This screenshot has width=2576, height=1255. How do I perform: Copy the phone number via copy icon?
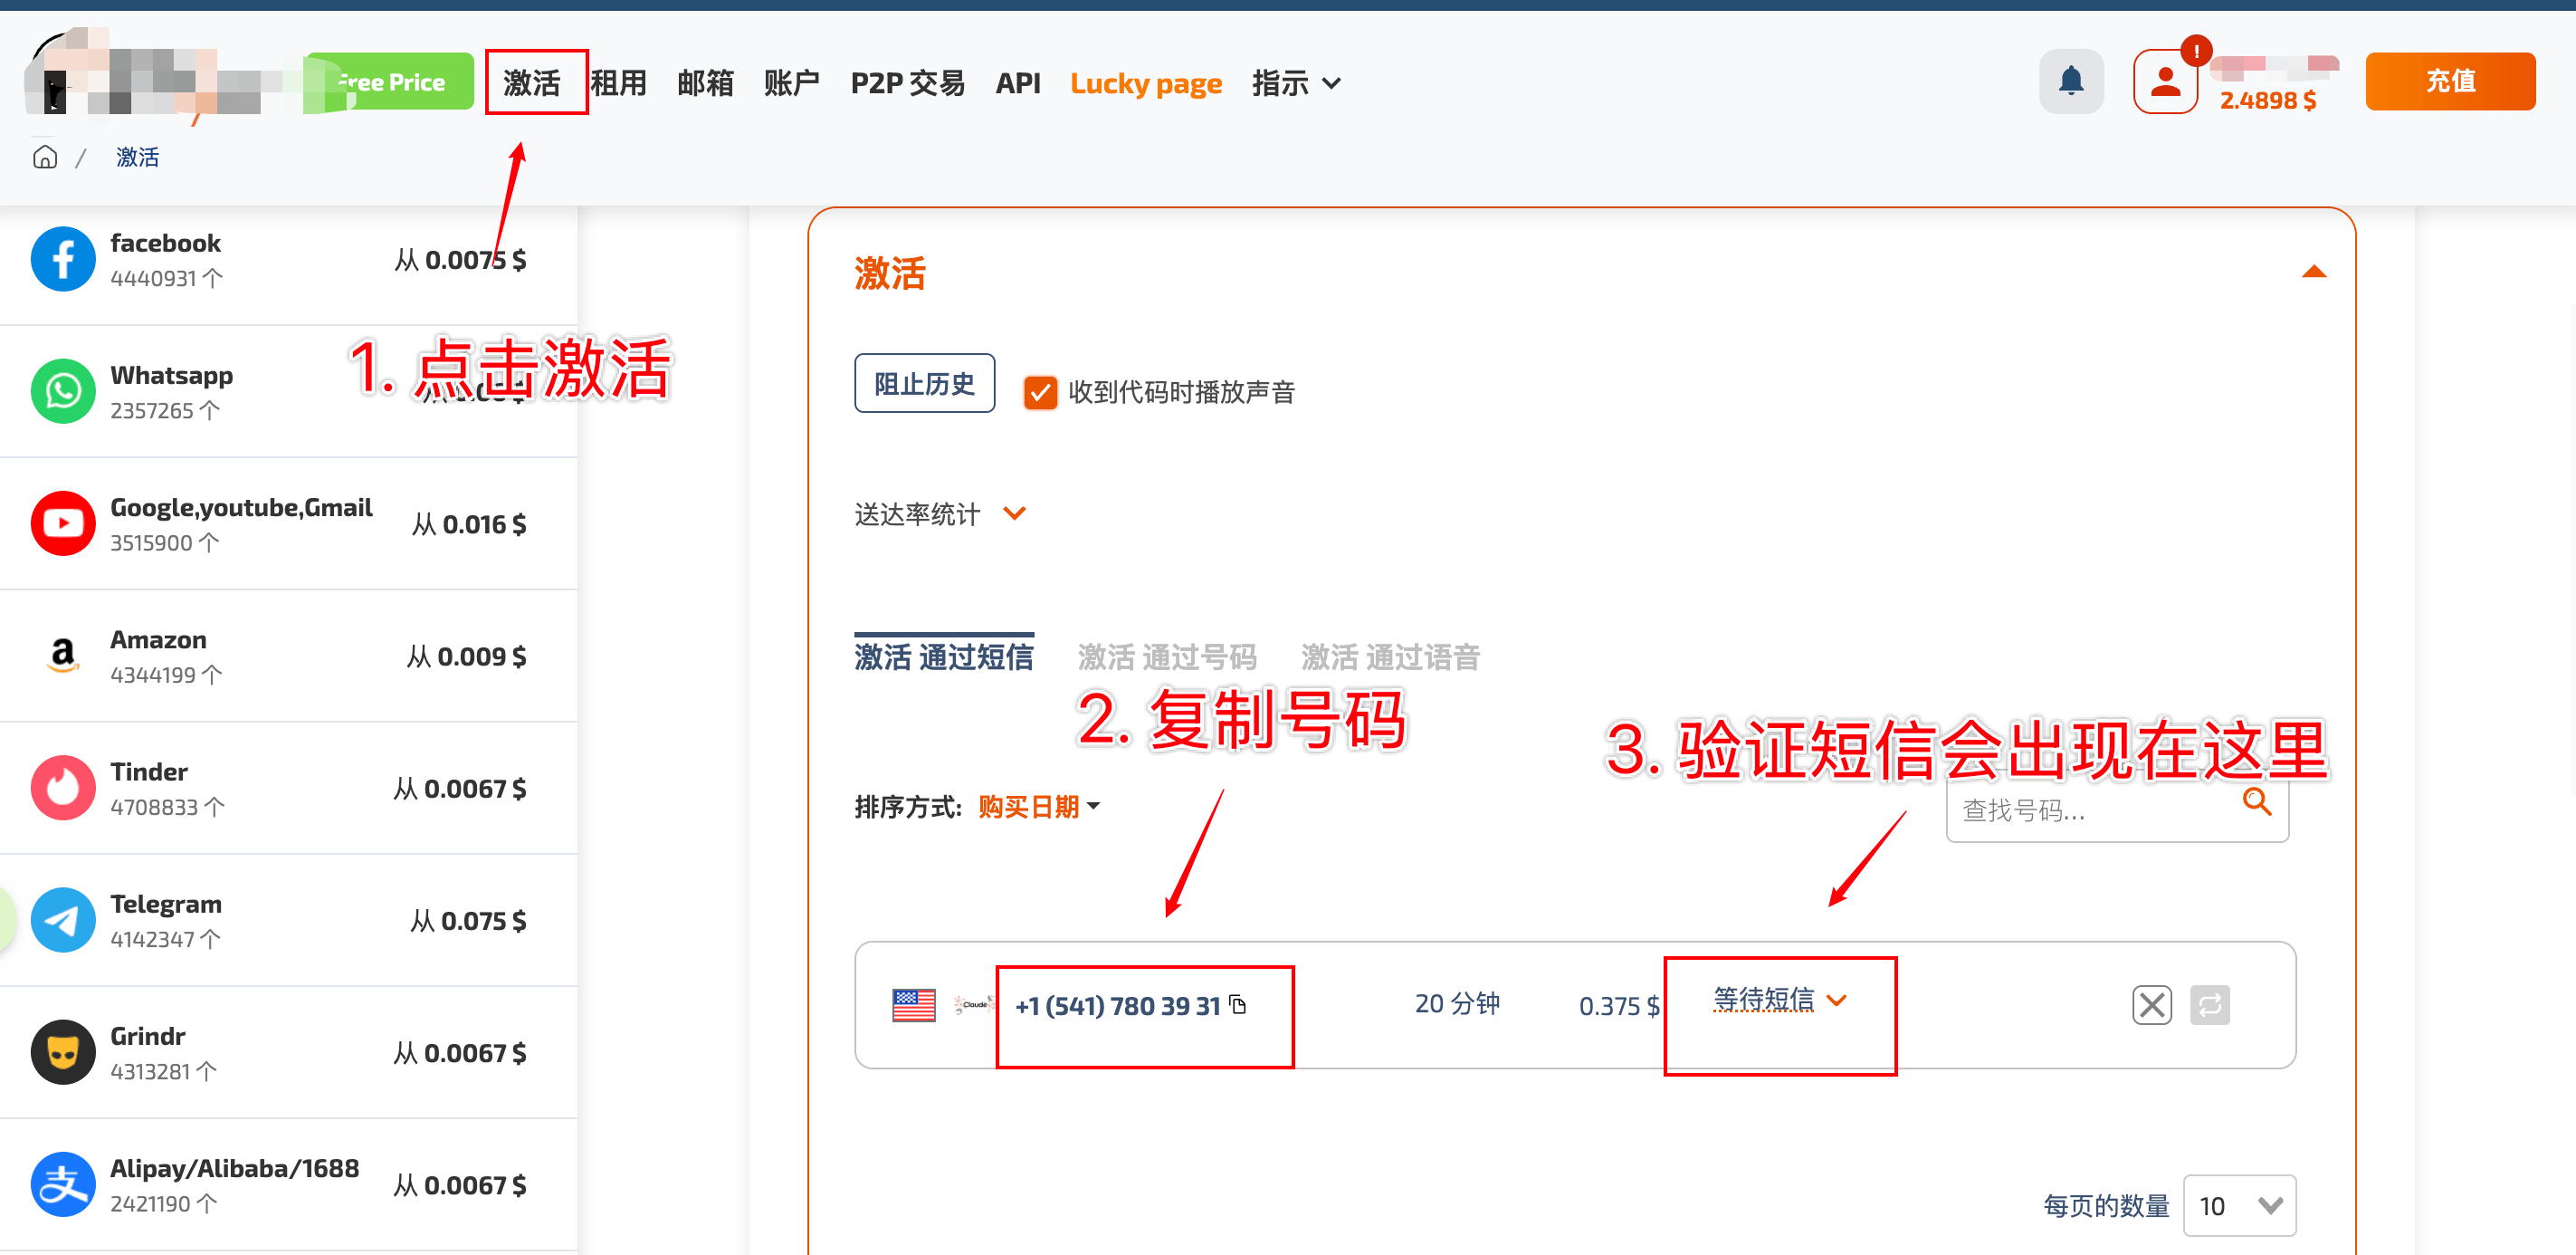[1238, 1004]
